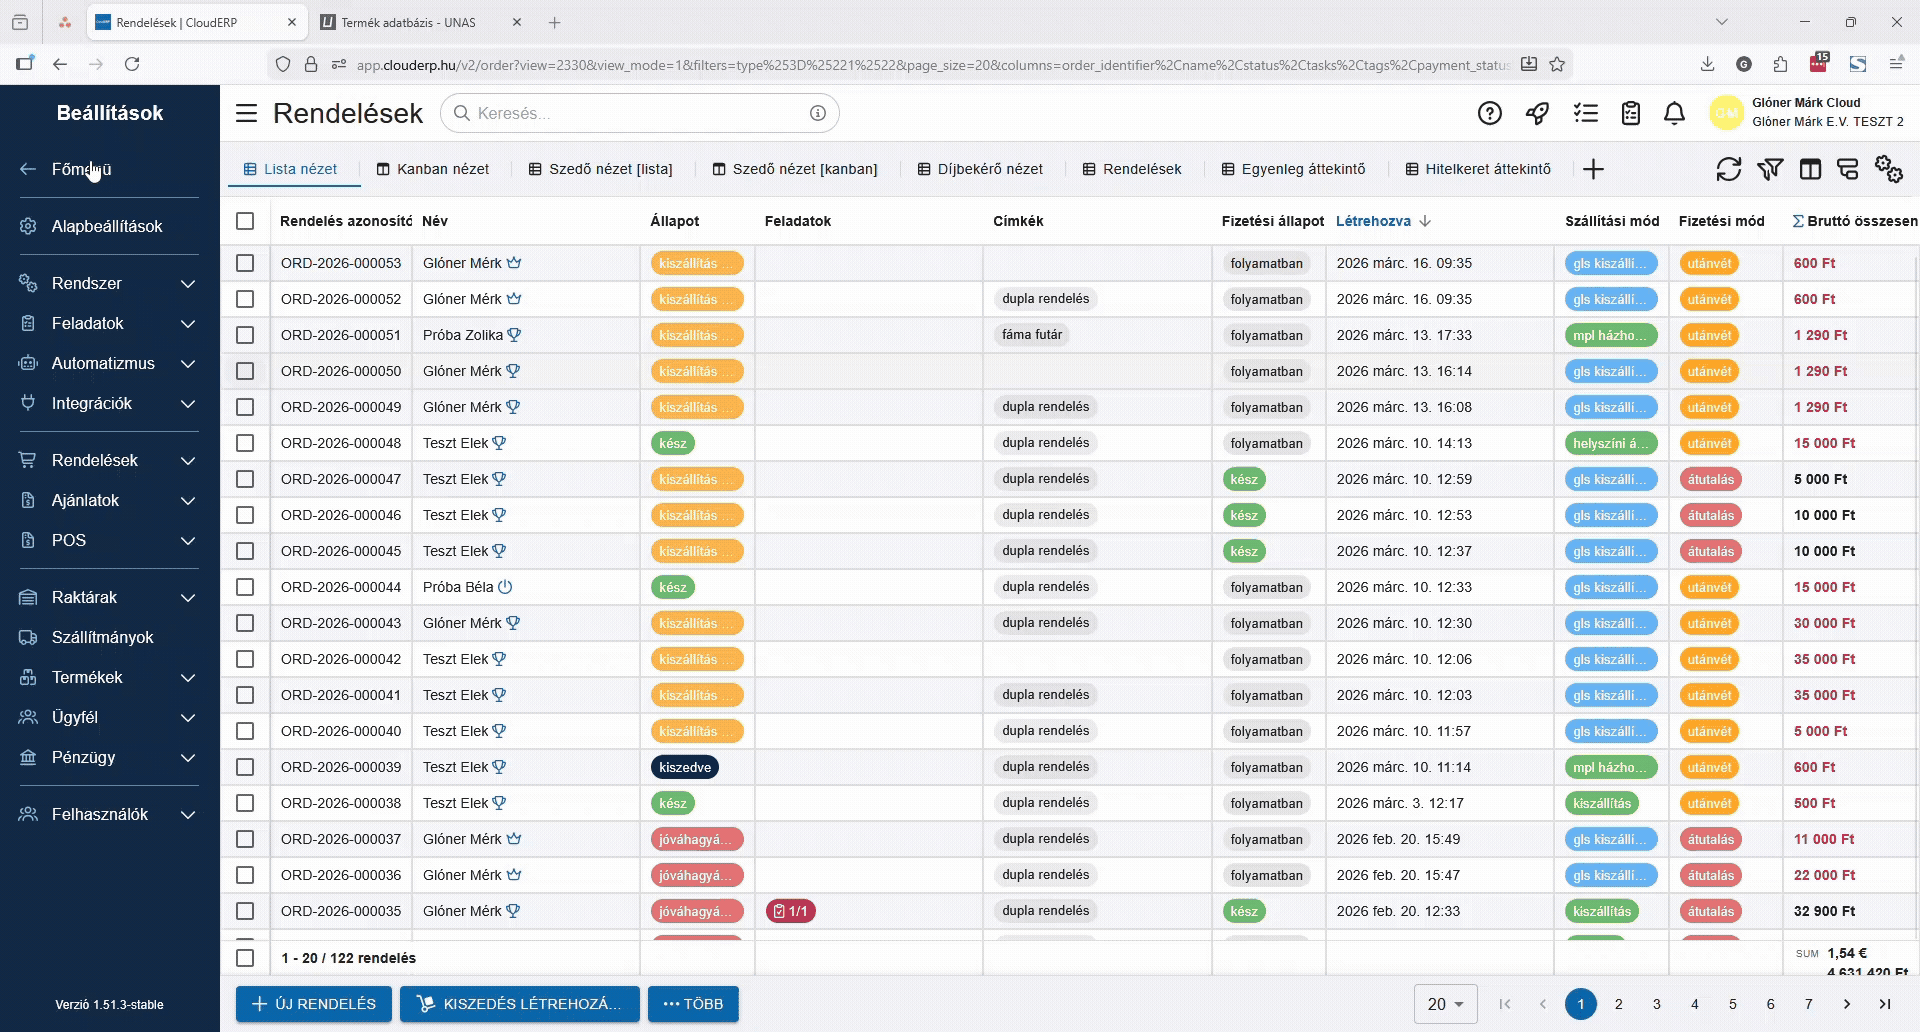Click the ÚJ RENDELÉS button
This screenshot has width=1920, height=1032.
pos(313,1003)
